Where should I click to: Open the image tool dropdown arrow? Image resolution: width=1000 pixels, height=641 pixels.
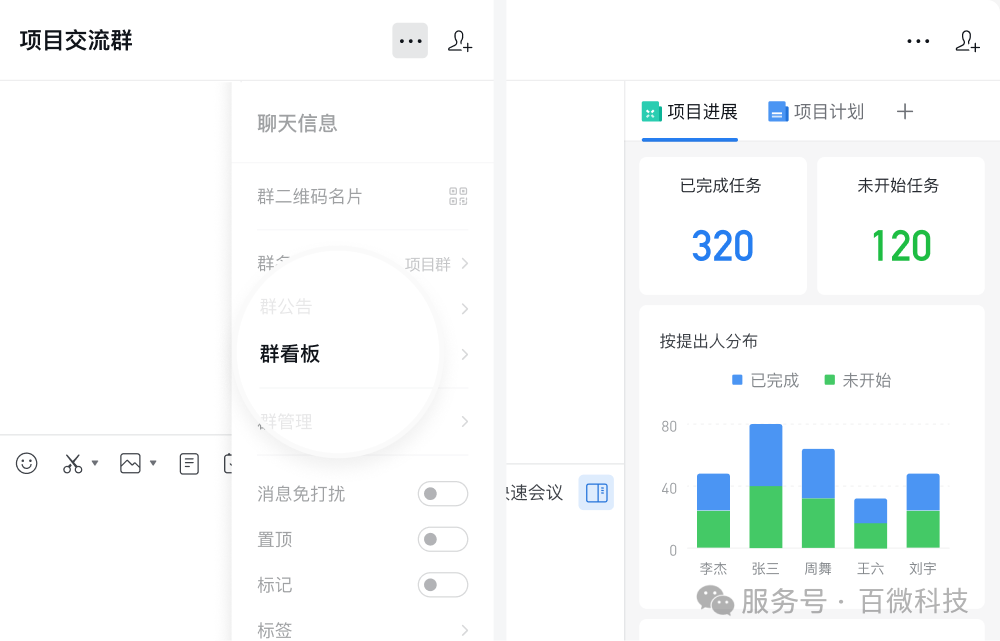[153, 463]
